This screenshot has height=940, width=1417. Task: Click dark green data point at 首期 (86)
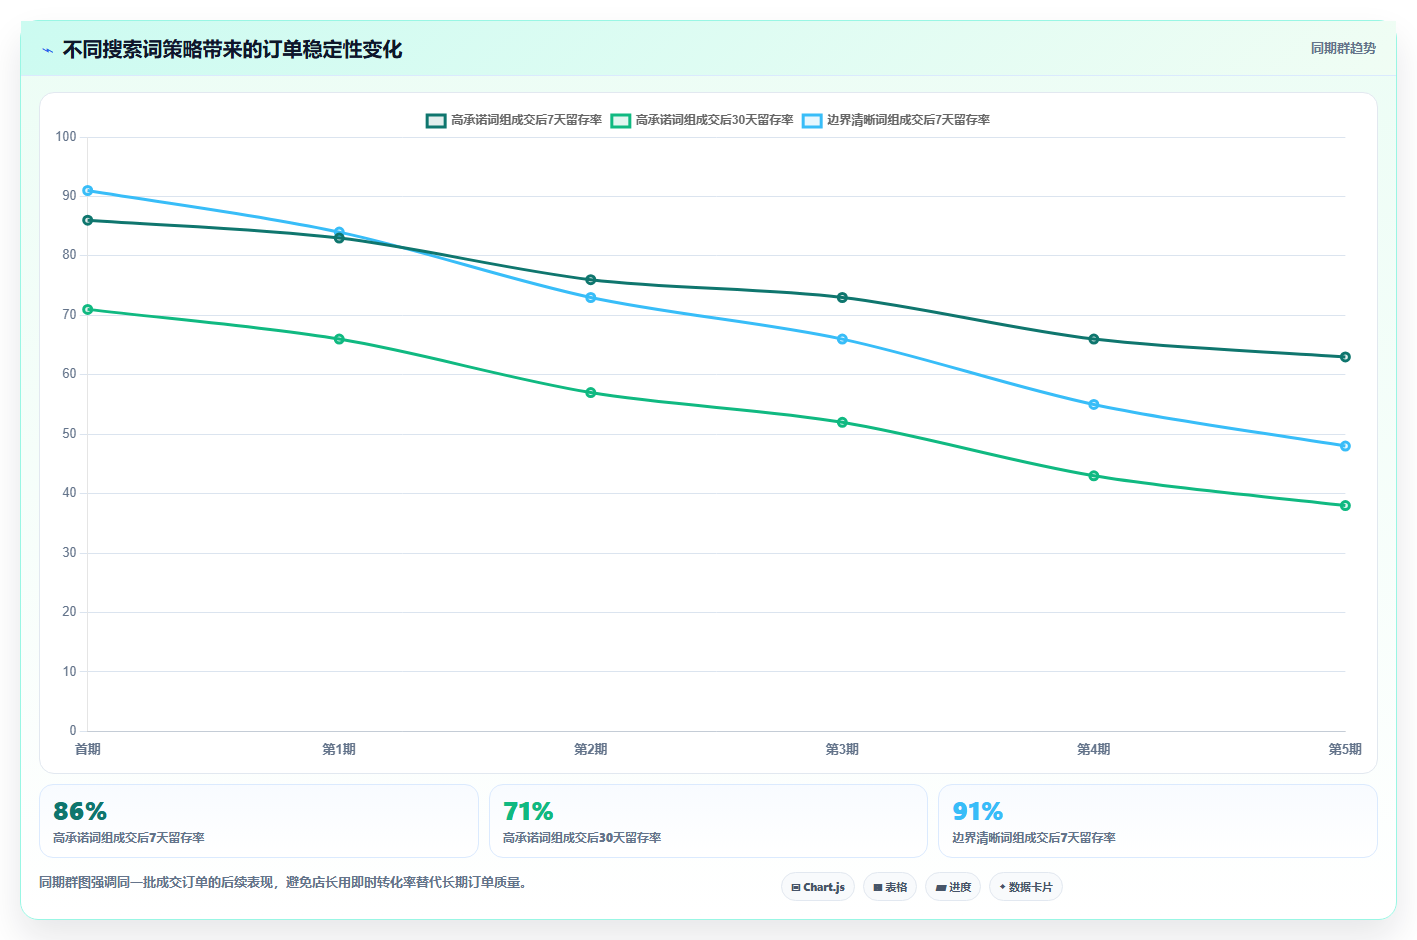[88, 220]
